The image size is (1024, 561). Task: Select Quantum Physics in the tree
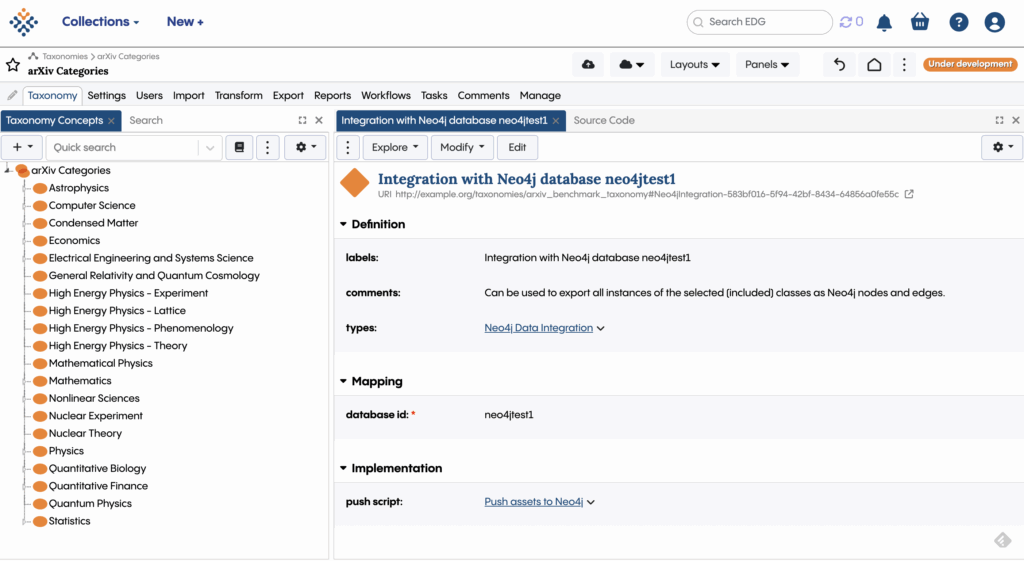tap(89, 504)
